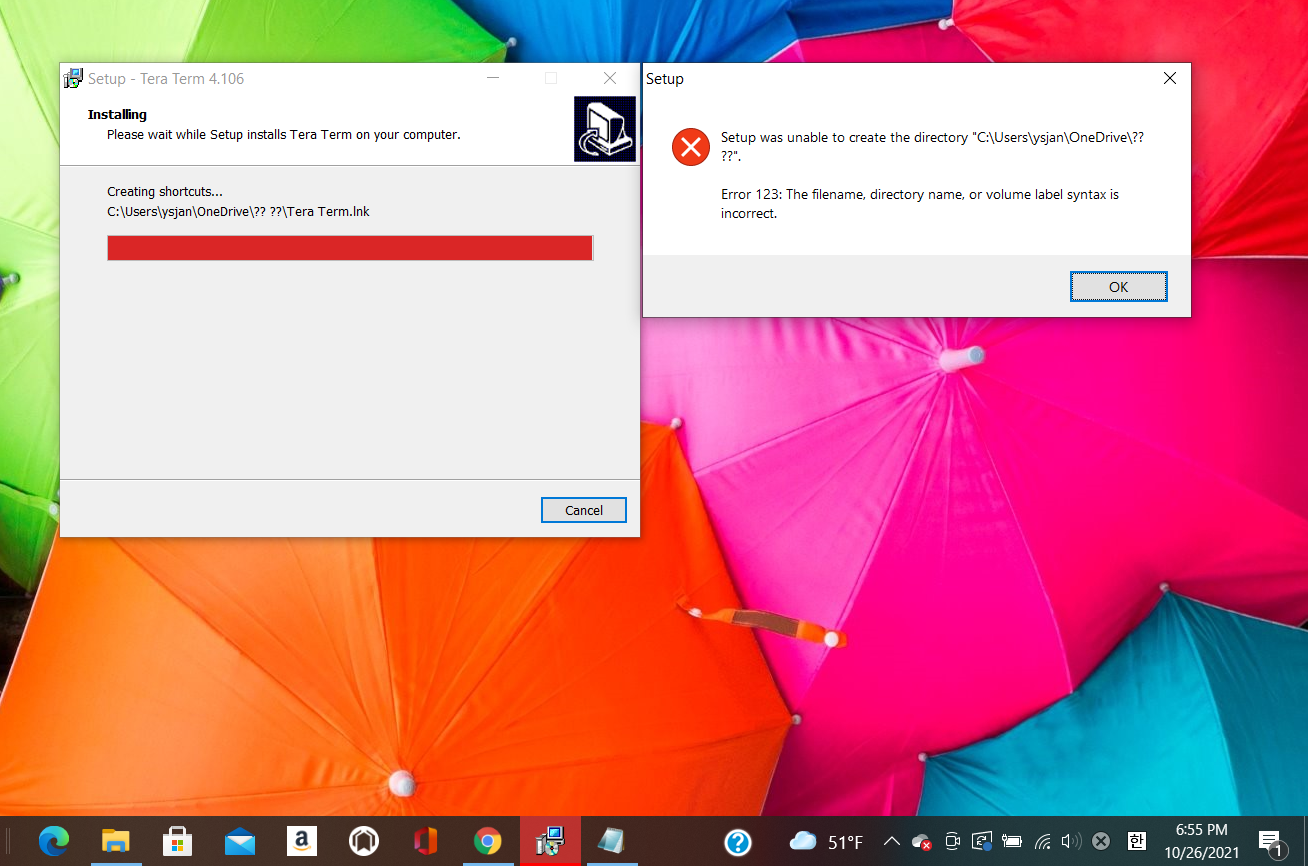Toggle the Korean IME input indicator
The width and height of the screenshot is (1308, 866).
click(x=1136, y=842)
